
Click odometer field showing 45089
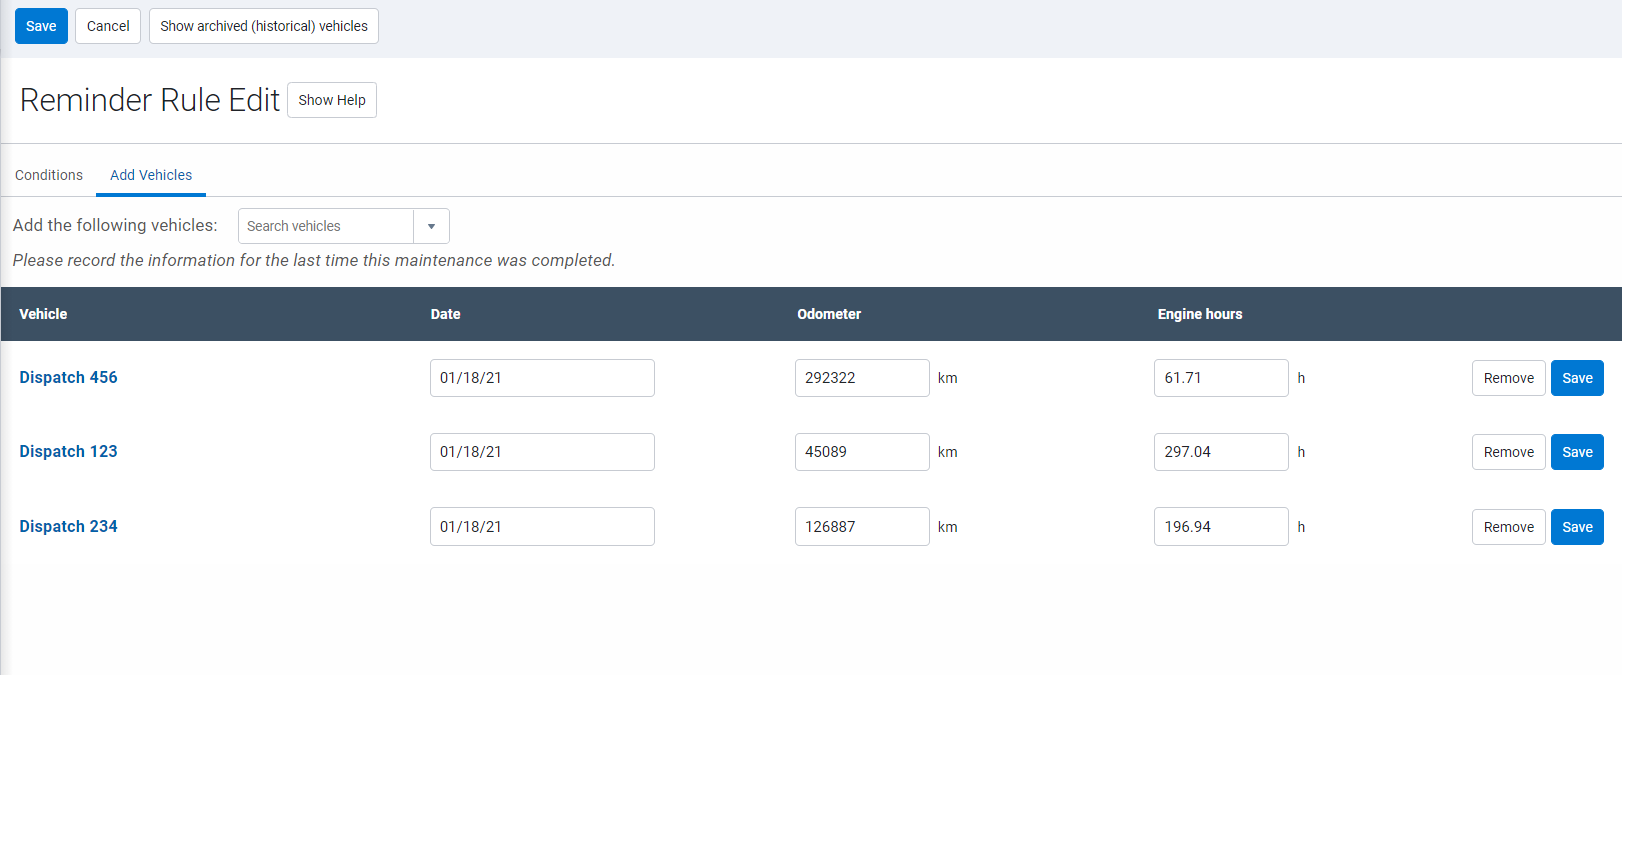pyautogui.click(x=862, y=452)
